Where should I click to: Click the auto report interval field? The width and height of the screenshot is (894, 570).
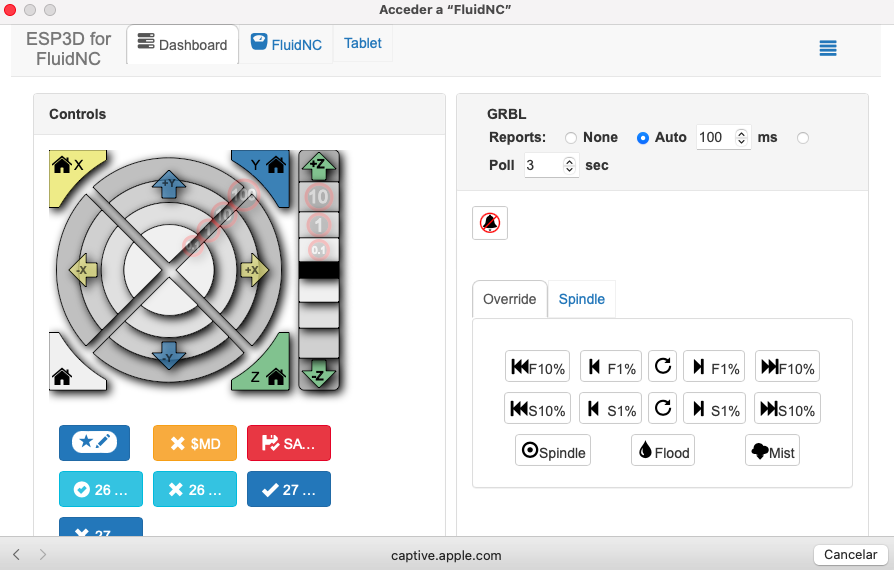coord(715,137)
